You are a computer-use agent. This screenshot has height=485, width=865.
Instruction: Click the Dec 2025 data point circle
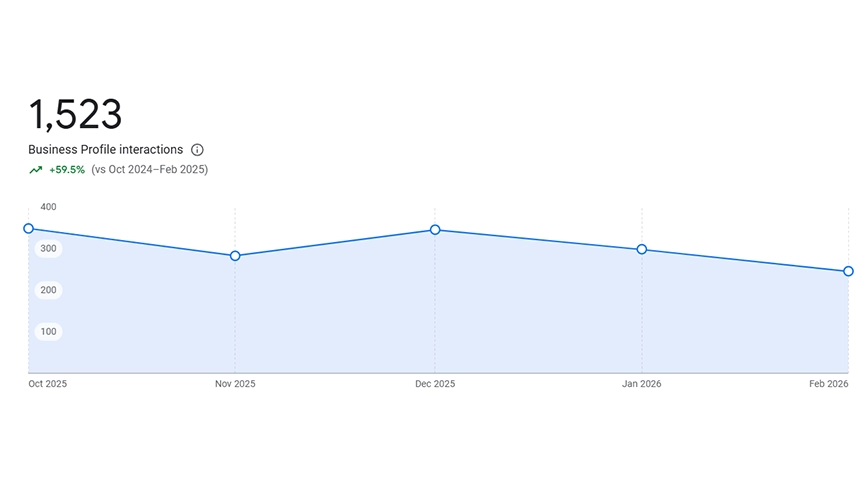(435, 230)
